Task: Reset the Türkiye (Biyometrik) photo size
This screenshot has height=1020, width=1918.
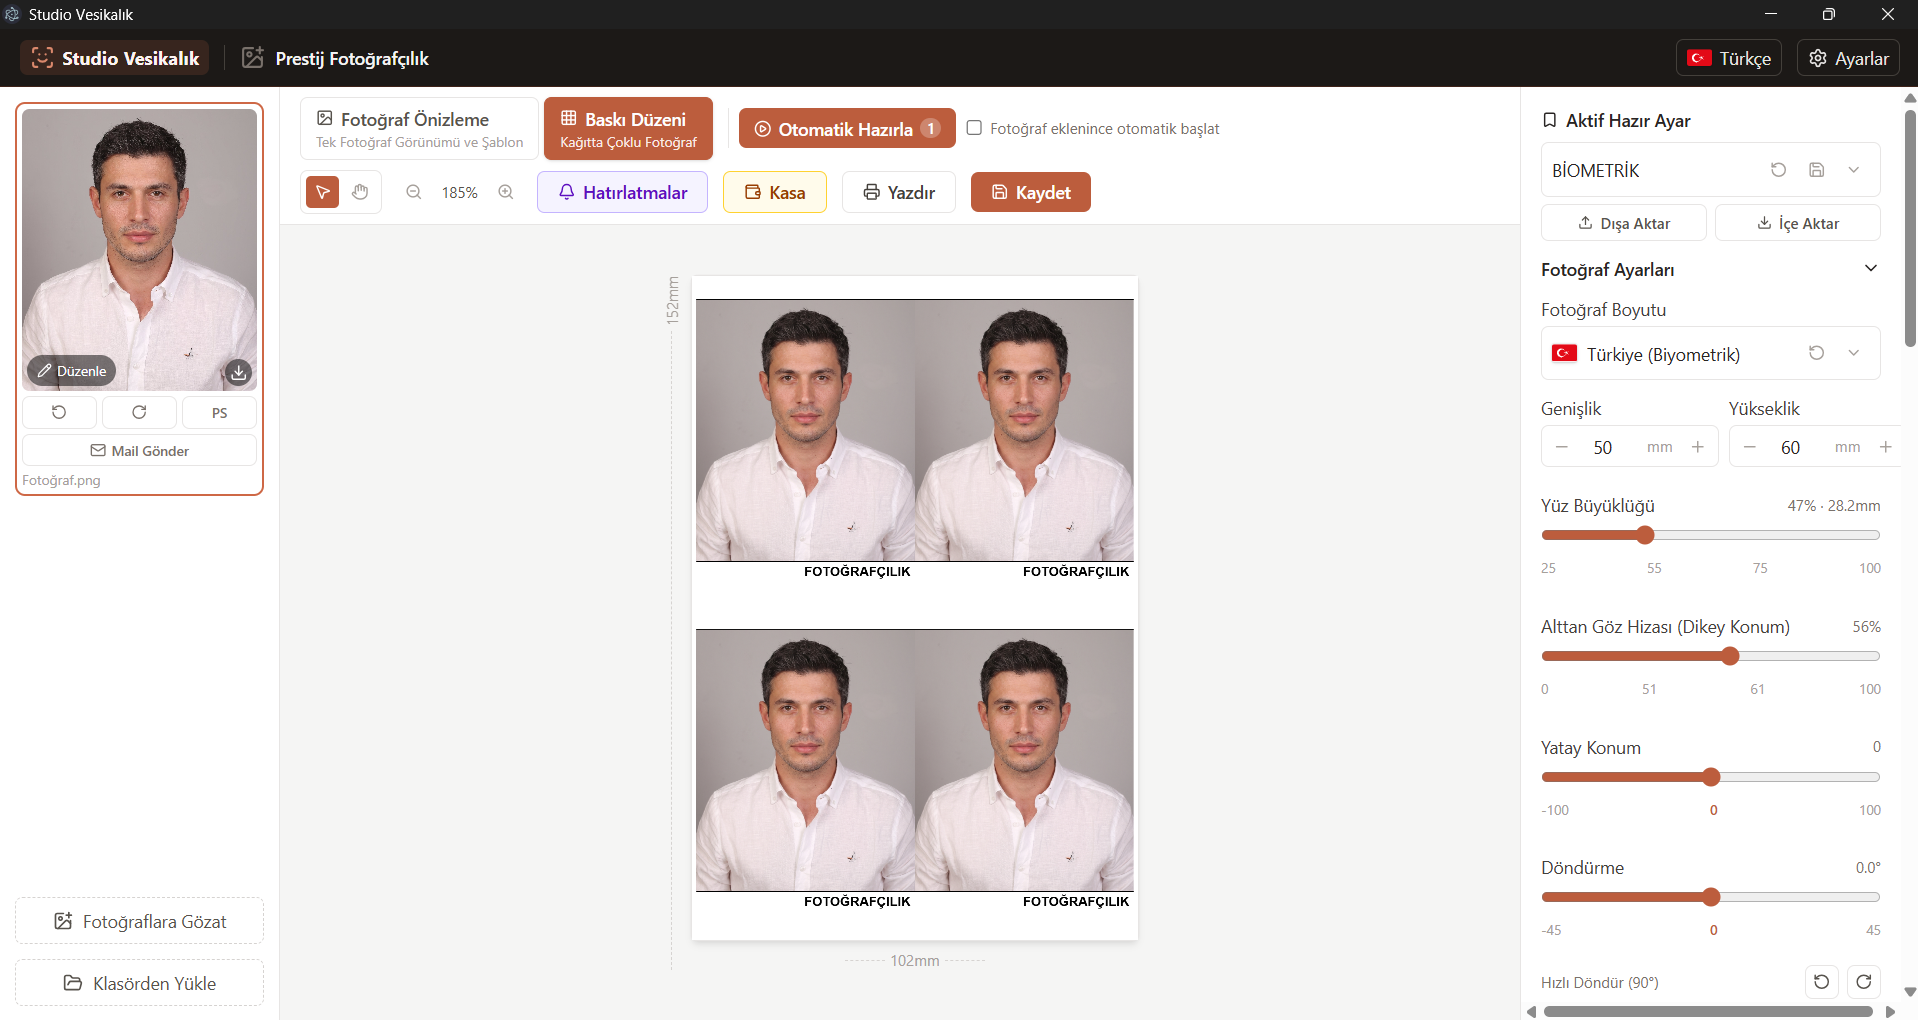Action: pos(1816,353)
